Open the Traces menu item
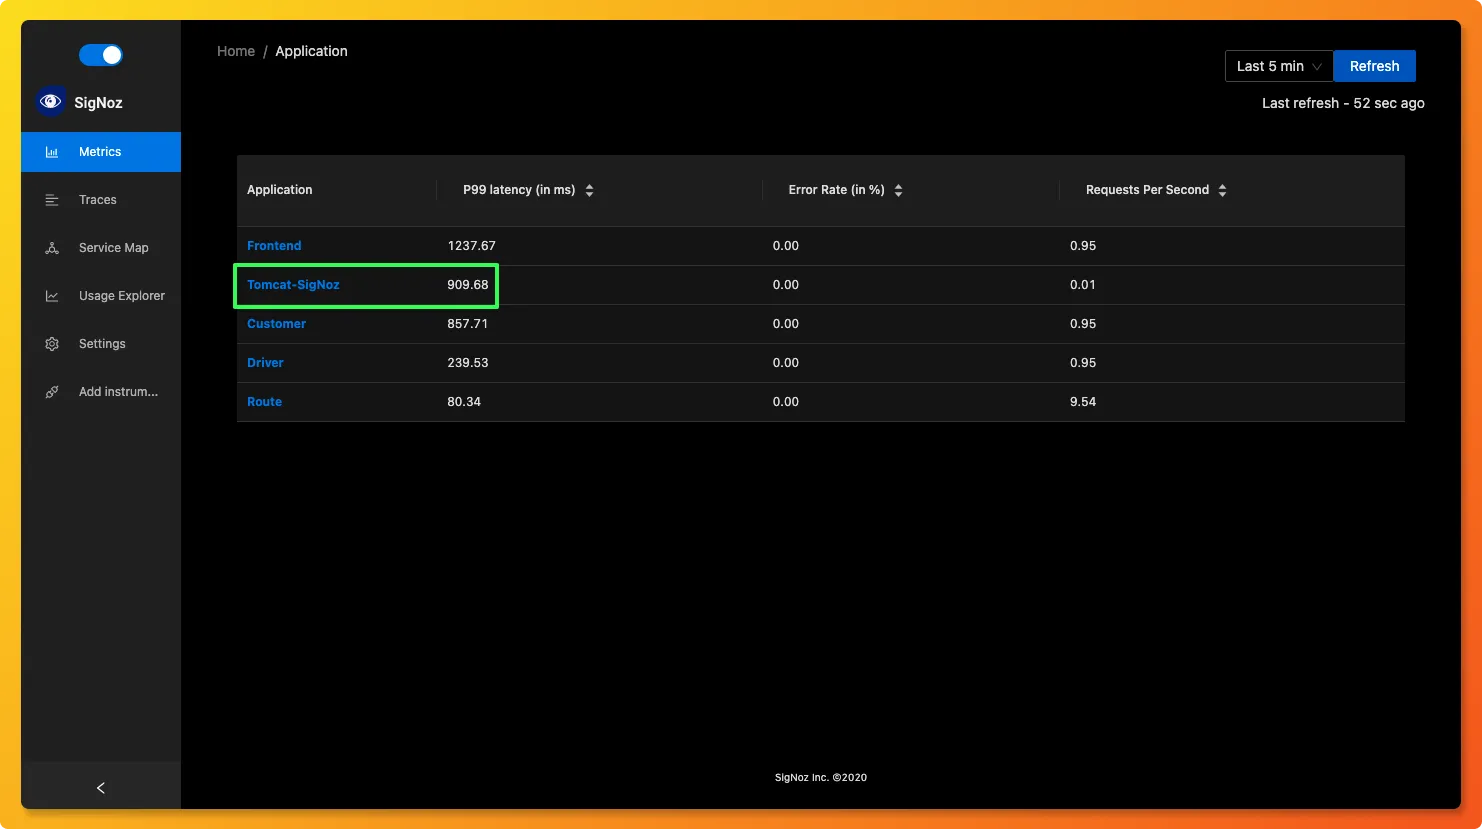 [98, 200]
